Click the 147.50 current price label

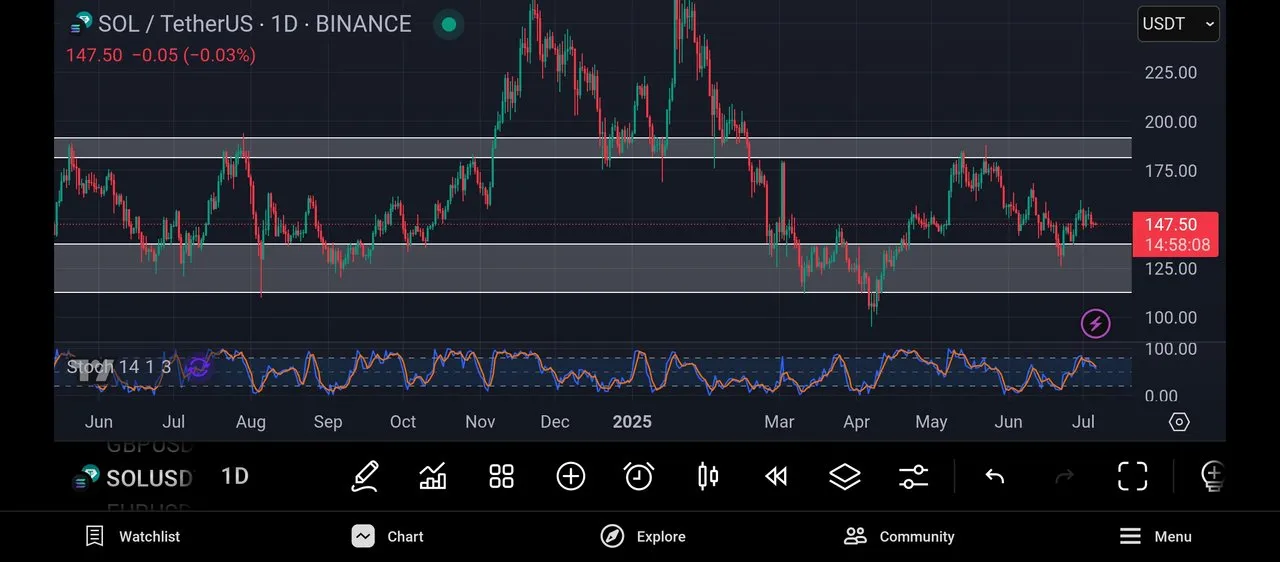(x=1175, y=234)
